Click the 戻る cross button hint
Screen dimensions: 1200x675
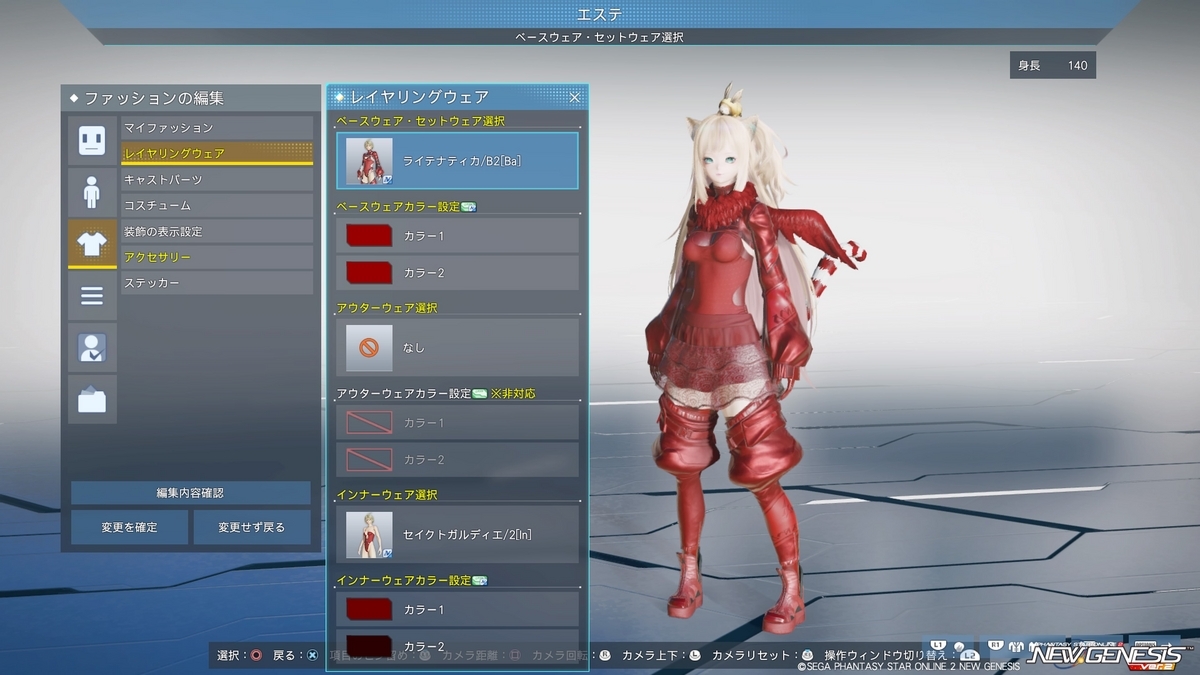(x=313, y=656)
